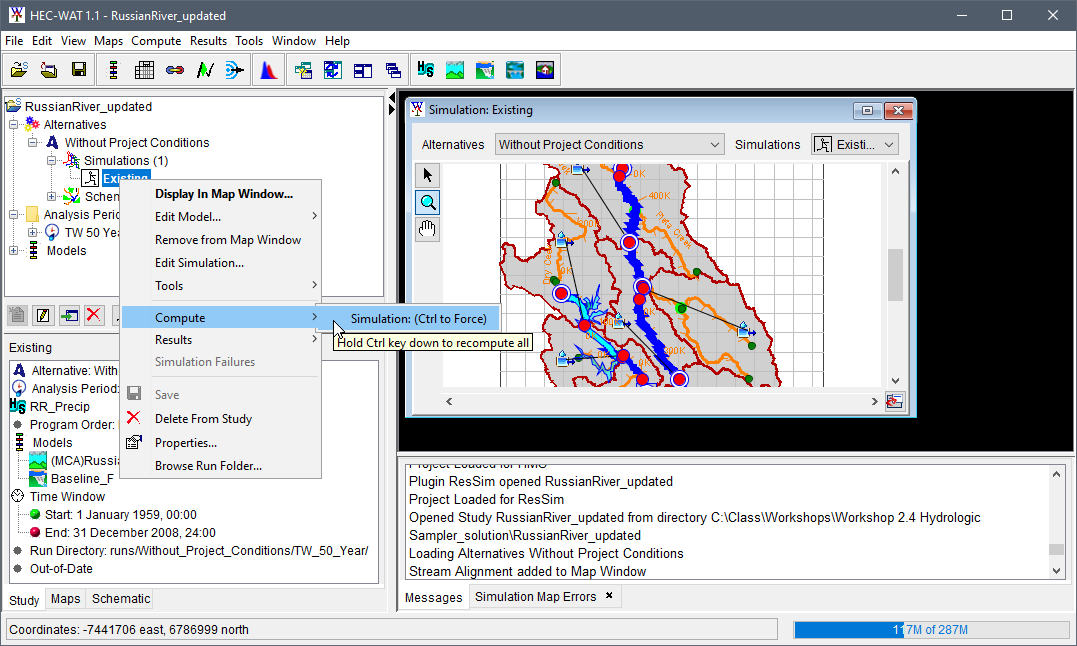Open the grid table editor toolbar icon
This screenshot has width=1077, height=646.
click(144, 70)
